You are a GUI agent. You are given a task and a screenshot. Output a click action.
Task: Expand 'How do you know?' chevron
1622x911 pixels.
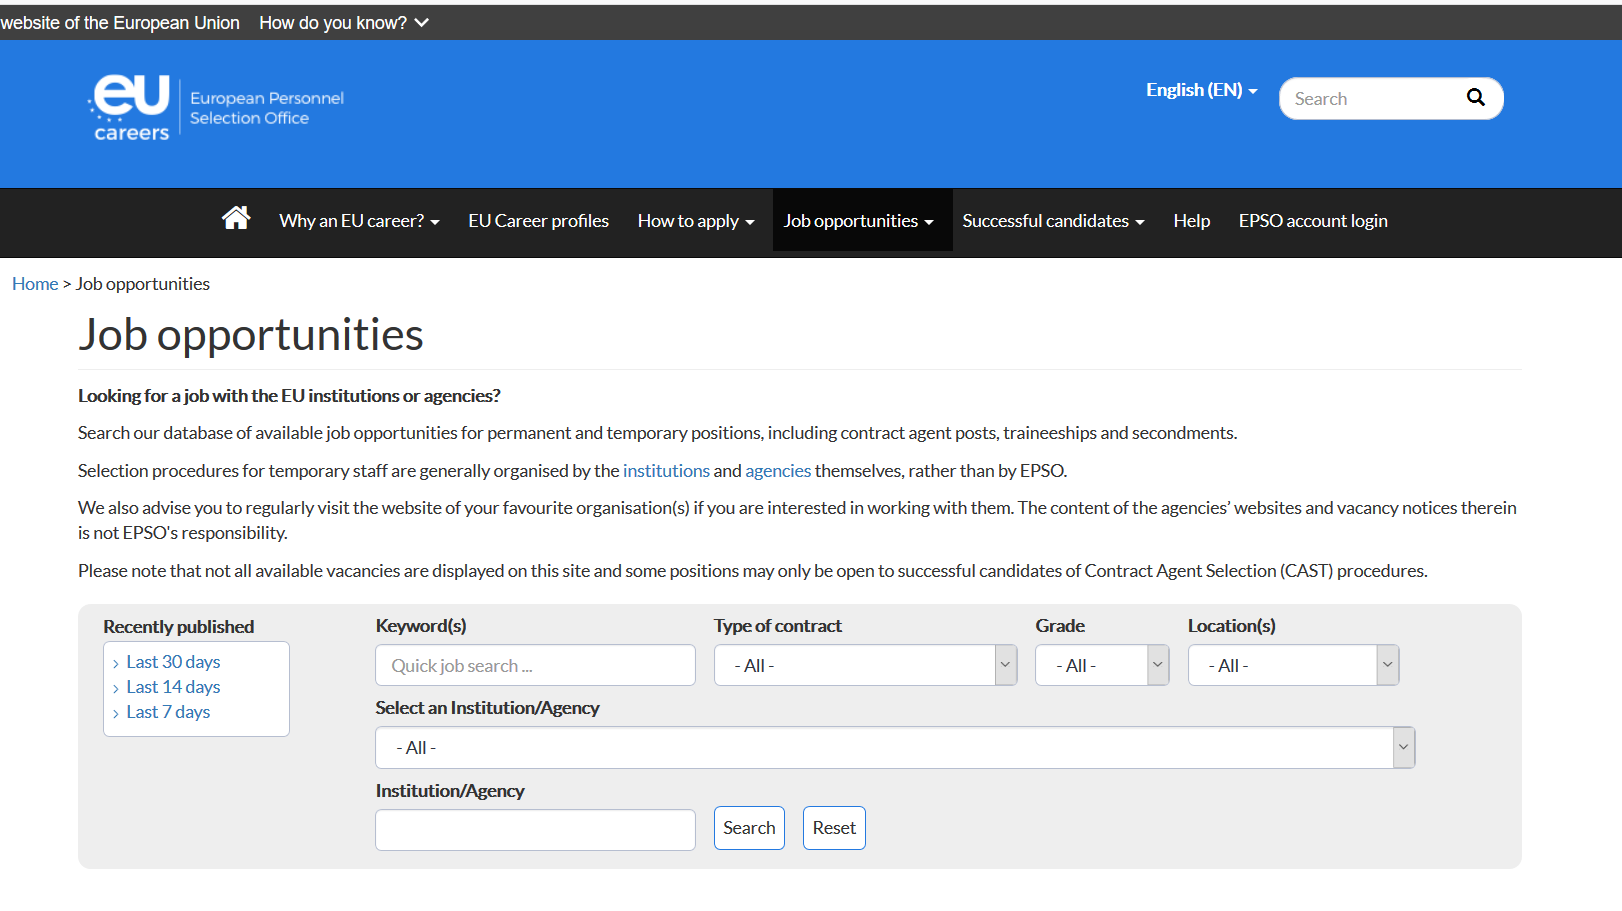422,22
